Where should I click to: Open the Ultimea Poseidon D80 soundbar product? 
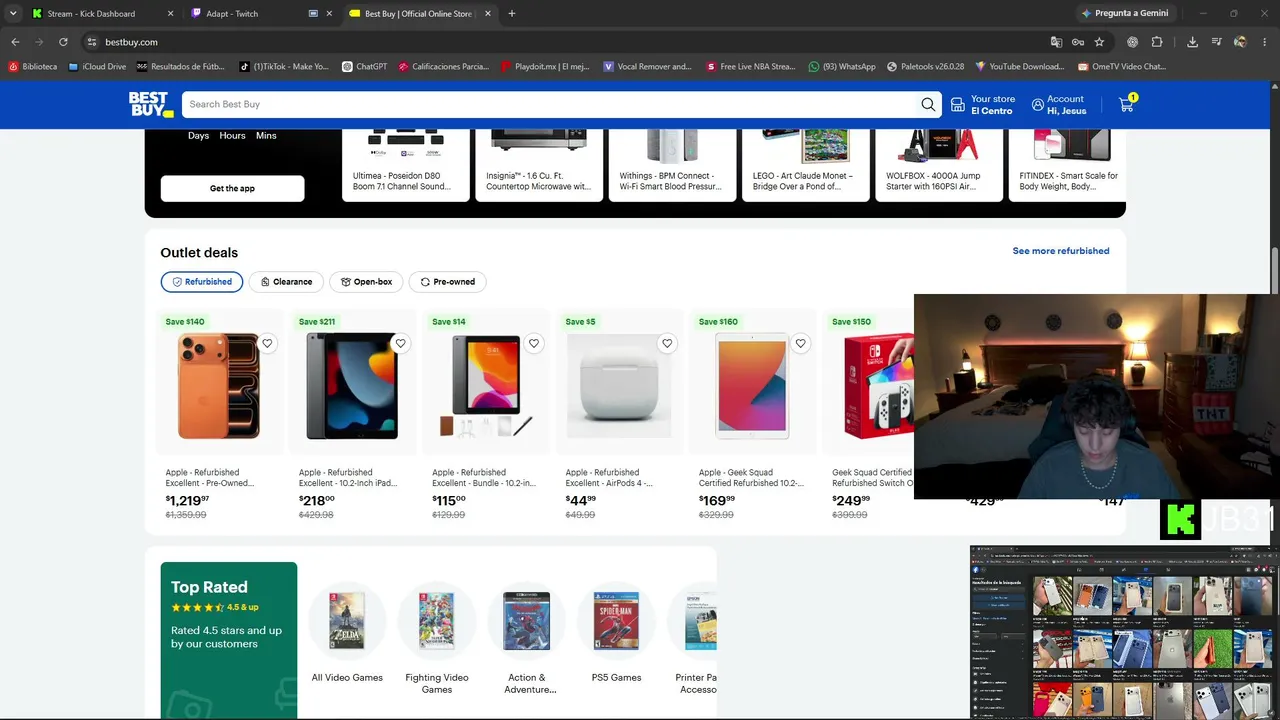(x=406, y=165)
